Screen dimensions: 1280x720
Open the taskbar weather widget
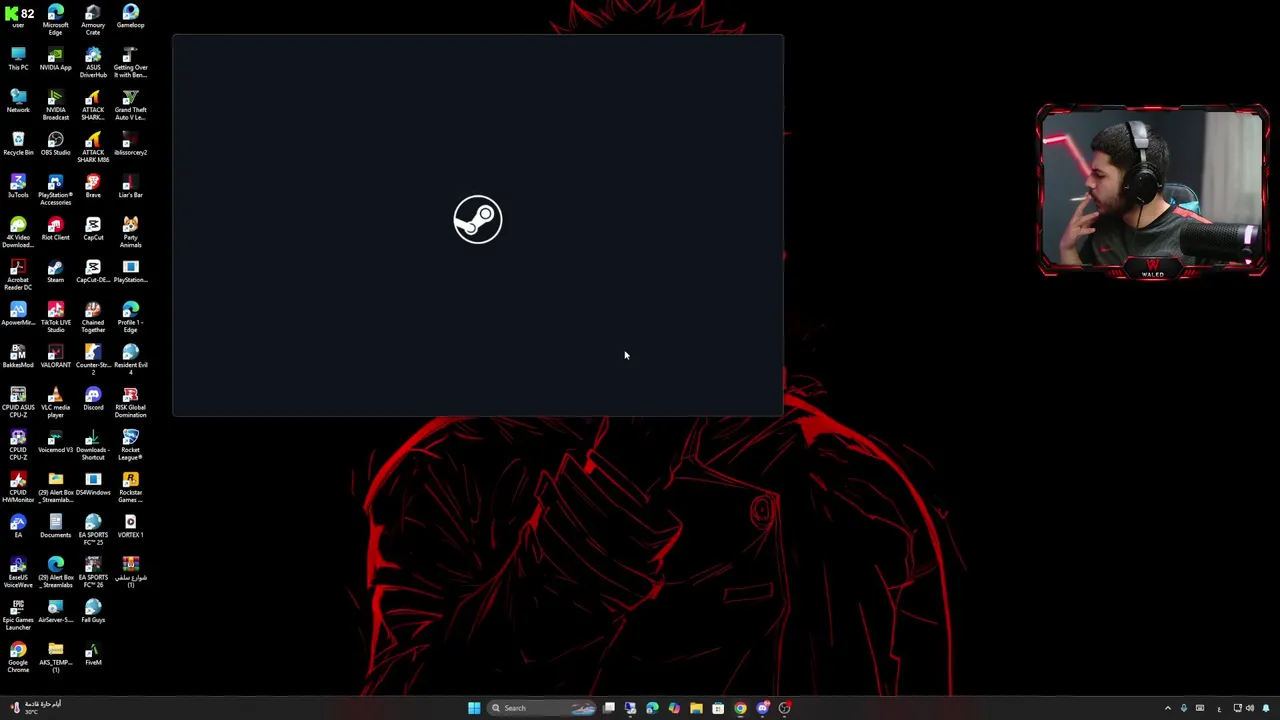pyautogui.click(x=35, y=707)
